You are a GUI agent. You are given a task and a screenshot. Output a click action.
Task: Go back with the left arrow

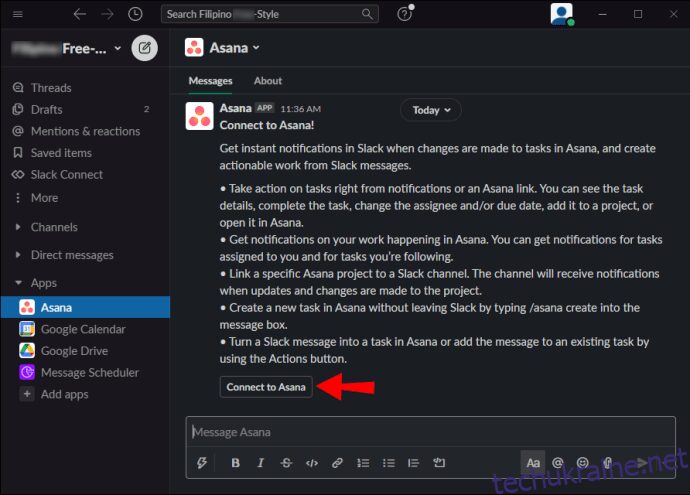click(80, 15)
